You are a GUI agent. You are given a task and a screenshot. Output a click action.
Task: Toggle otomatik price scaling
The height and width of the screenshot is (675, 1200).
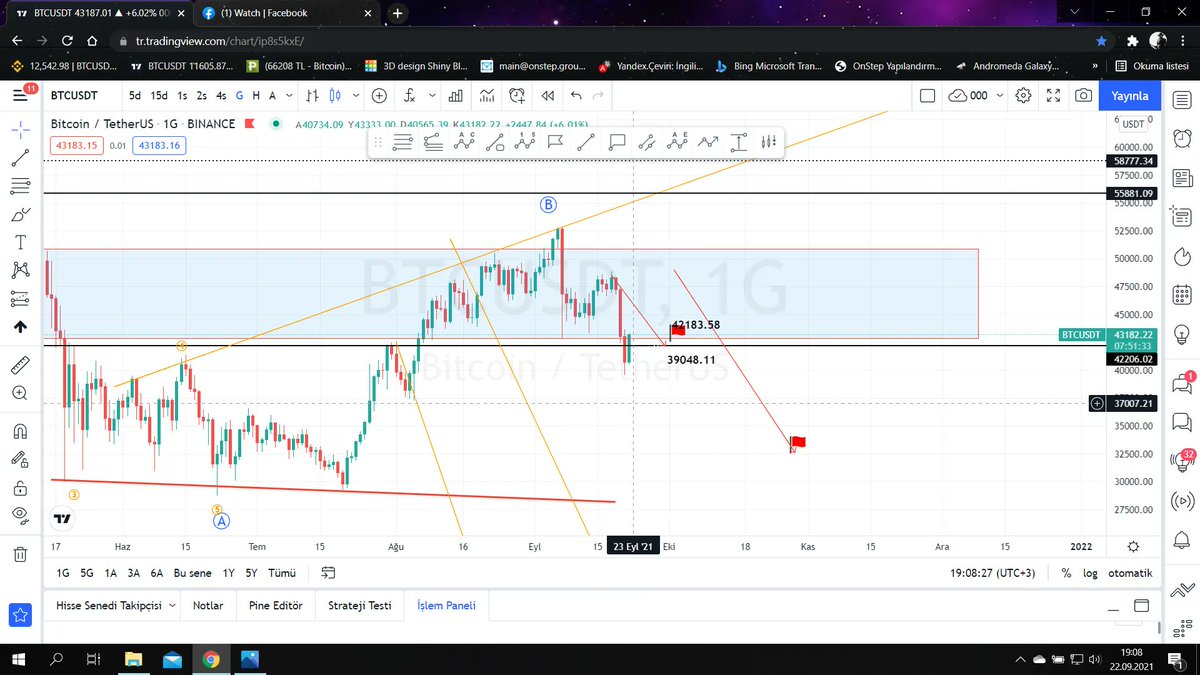(1132, 573)
